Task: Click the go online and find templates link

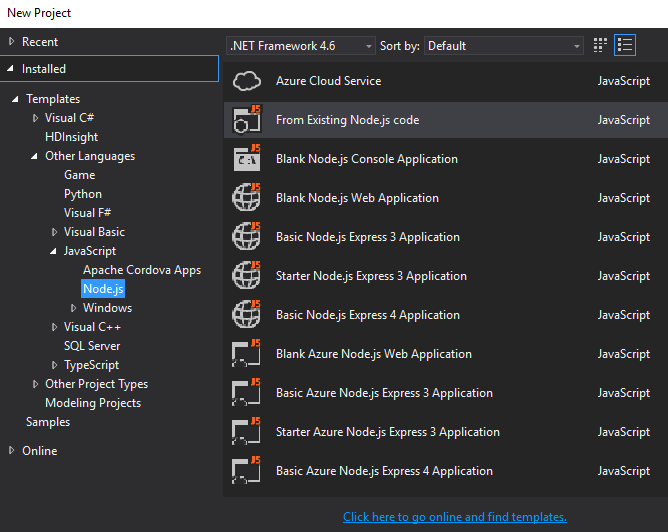Action: click(x=455, y=517)
